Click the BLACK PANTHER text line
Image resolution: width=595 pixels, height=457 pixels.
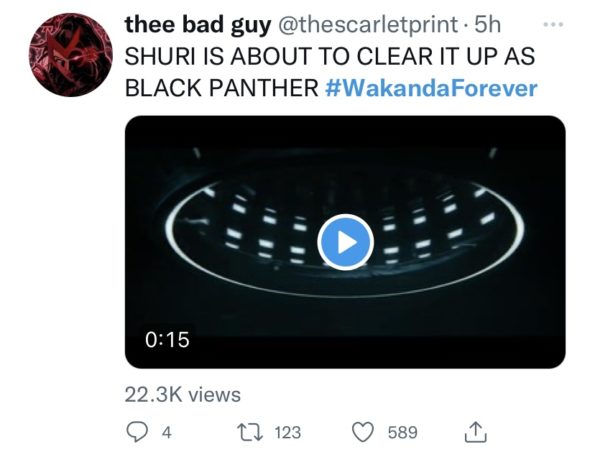[222, 88]
